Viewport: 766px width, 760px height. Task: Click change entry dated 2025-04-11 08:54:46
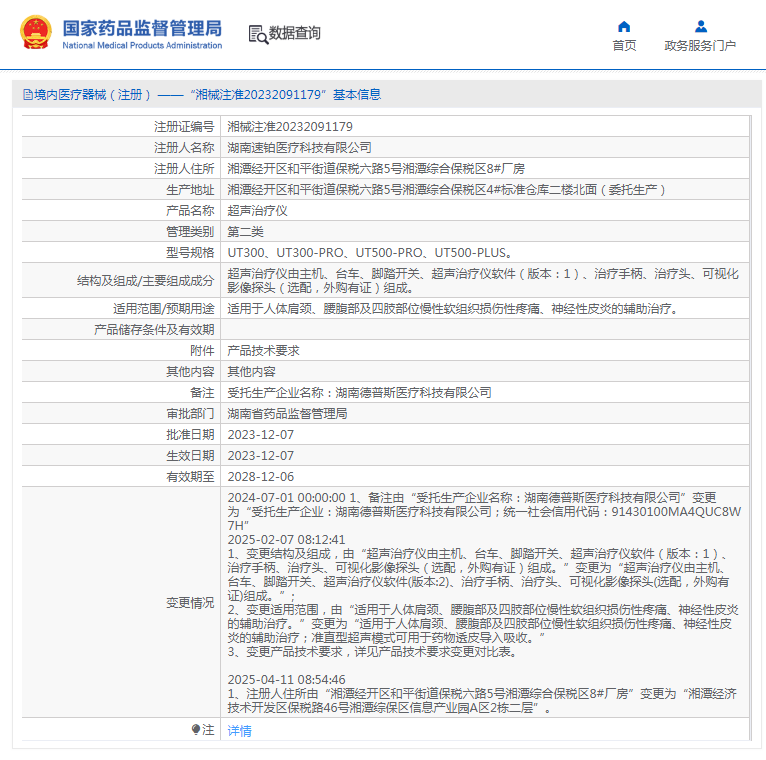point(482,694)
